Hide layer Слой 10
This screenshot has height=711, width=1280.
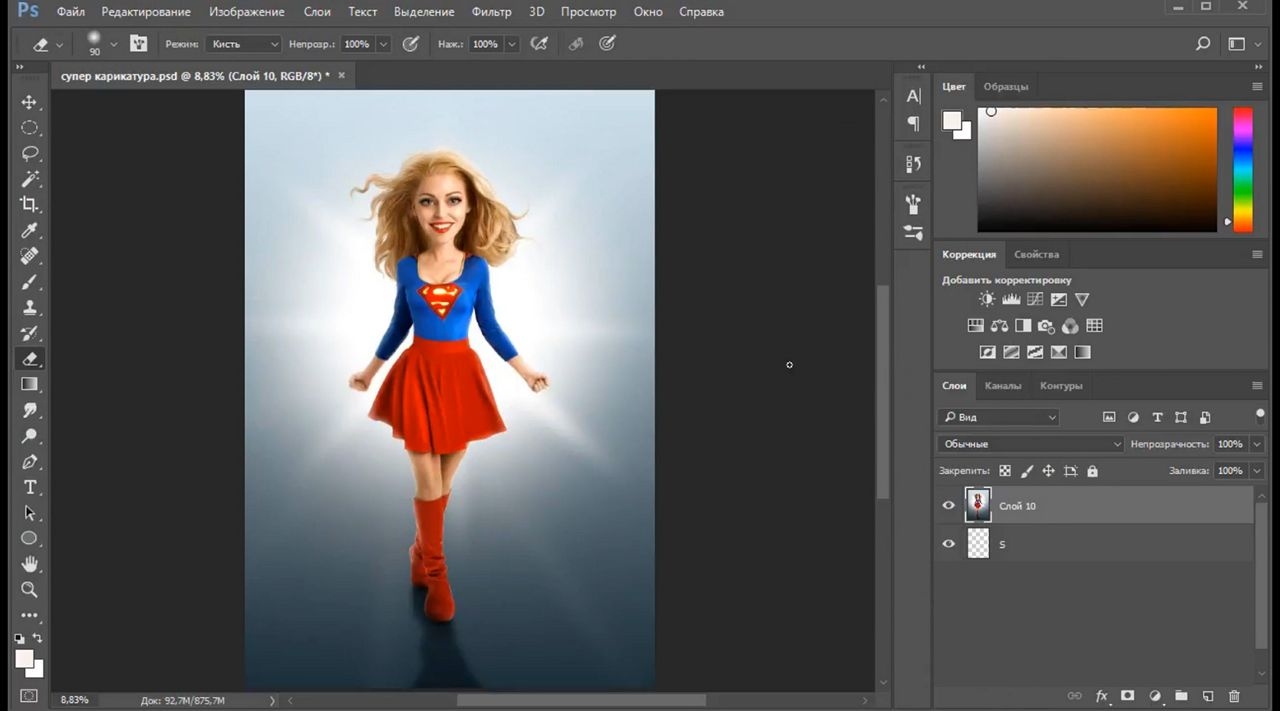(x=949, y=506)
